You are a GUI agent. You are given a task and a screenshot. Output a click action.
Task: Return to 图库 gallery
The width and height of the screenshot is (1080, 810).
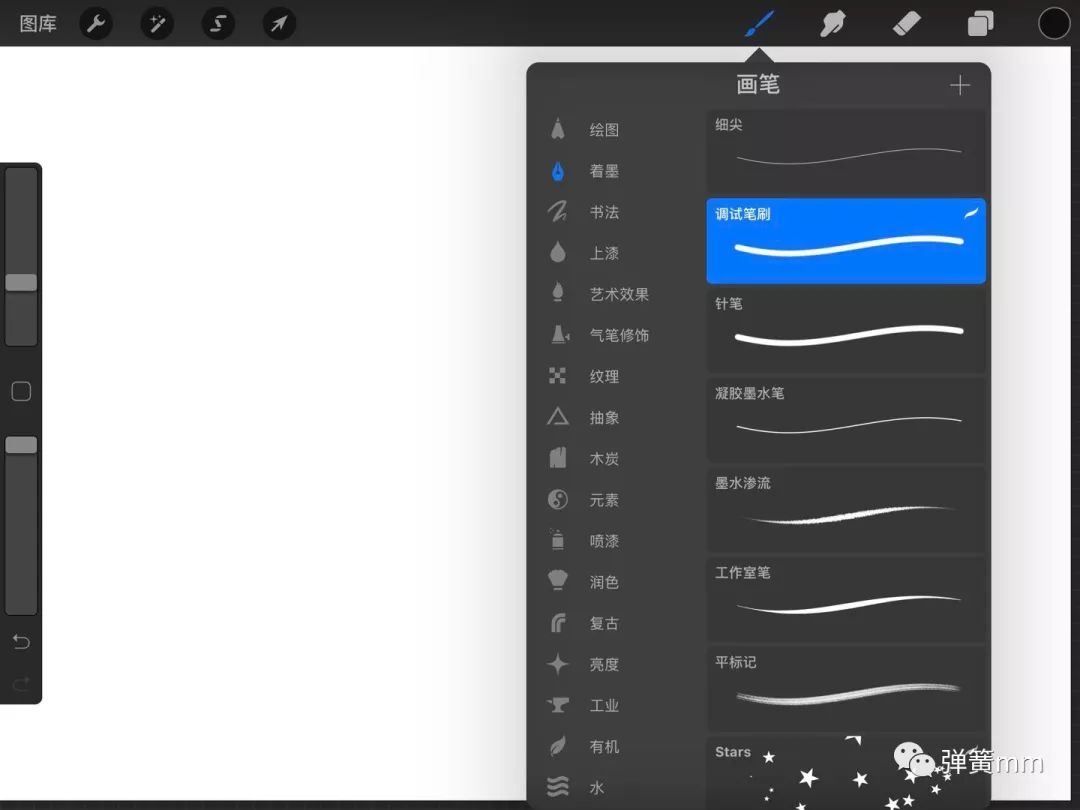pyautogui.click(x=38, y=24)
